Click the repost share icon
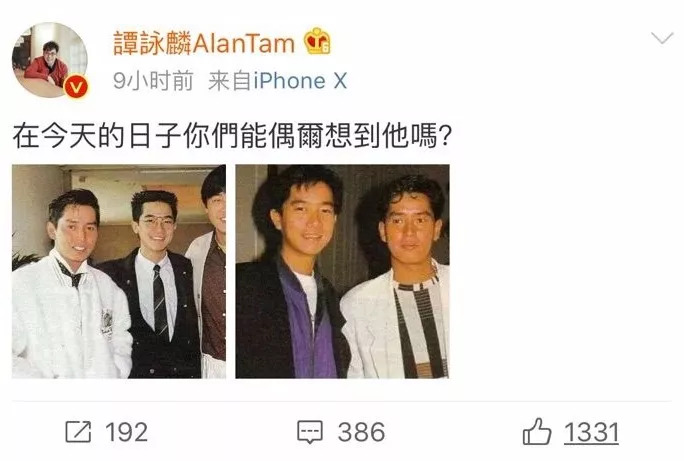 click(x=79, y=432)
